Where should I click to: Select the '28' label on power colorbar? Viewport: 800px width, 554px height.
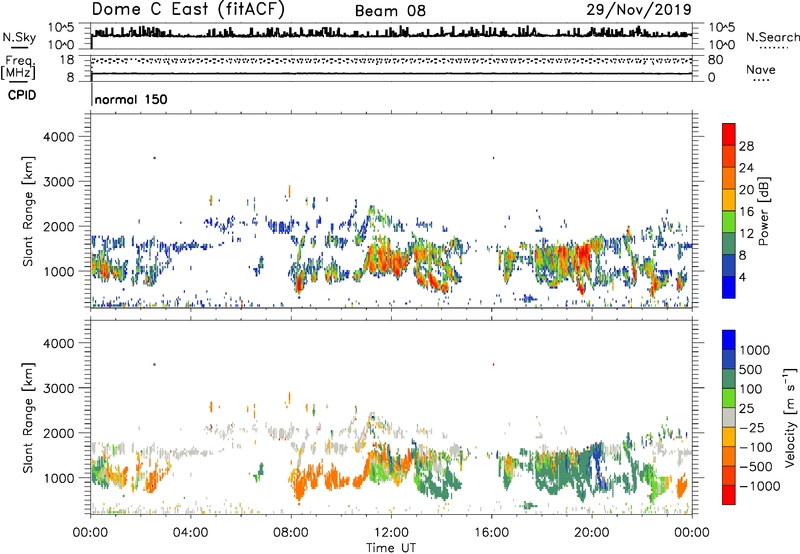tap(746, 146)
